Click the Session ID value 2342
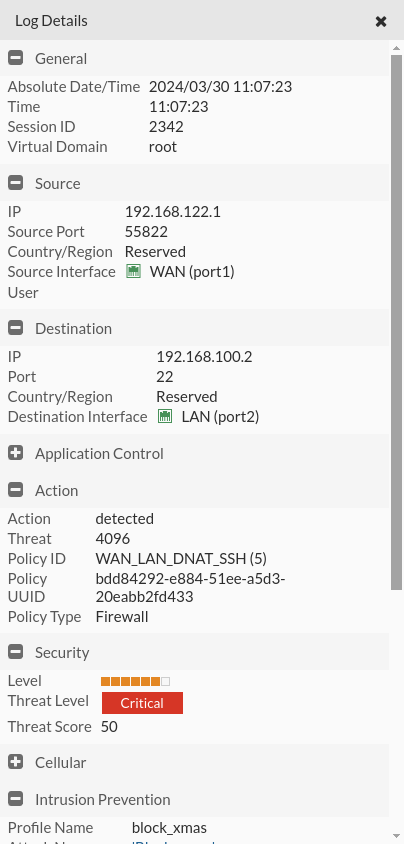This screenshot has height=844, width=404. click(x=166, y=126)
